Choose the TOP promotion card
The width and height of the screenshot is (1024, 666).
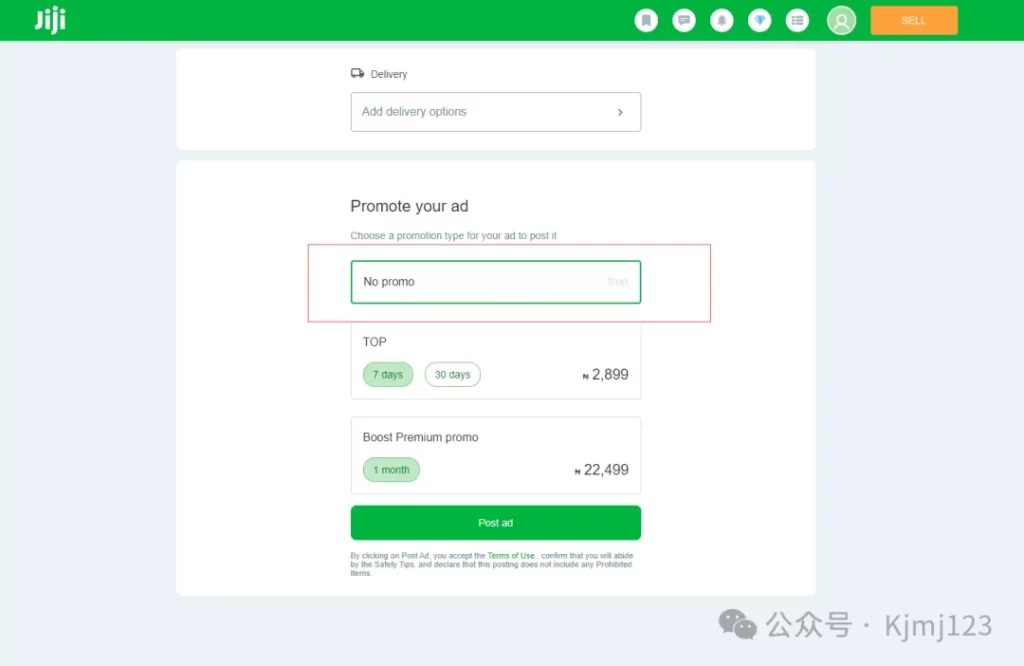496,361
